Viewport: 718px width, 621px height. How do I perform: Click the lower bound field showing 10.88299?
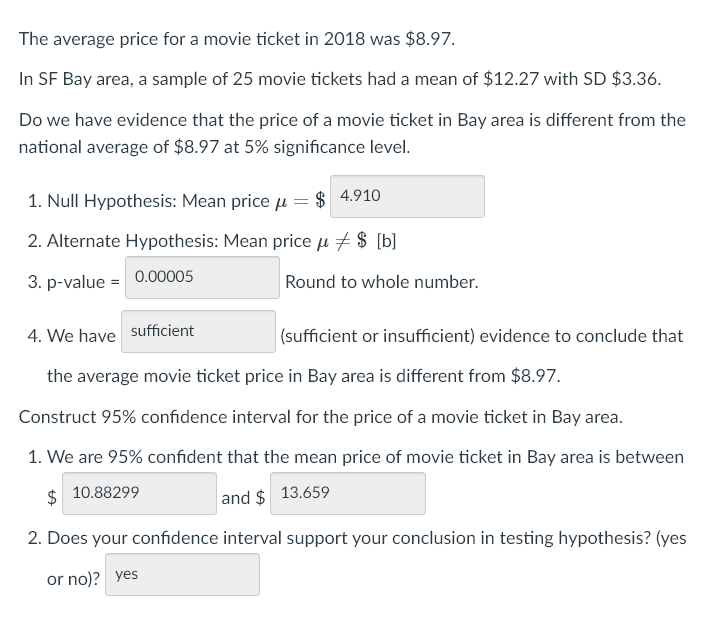click(139, 494)
